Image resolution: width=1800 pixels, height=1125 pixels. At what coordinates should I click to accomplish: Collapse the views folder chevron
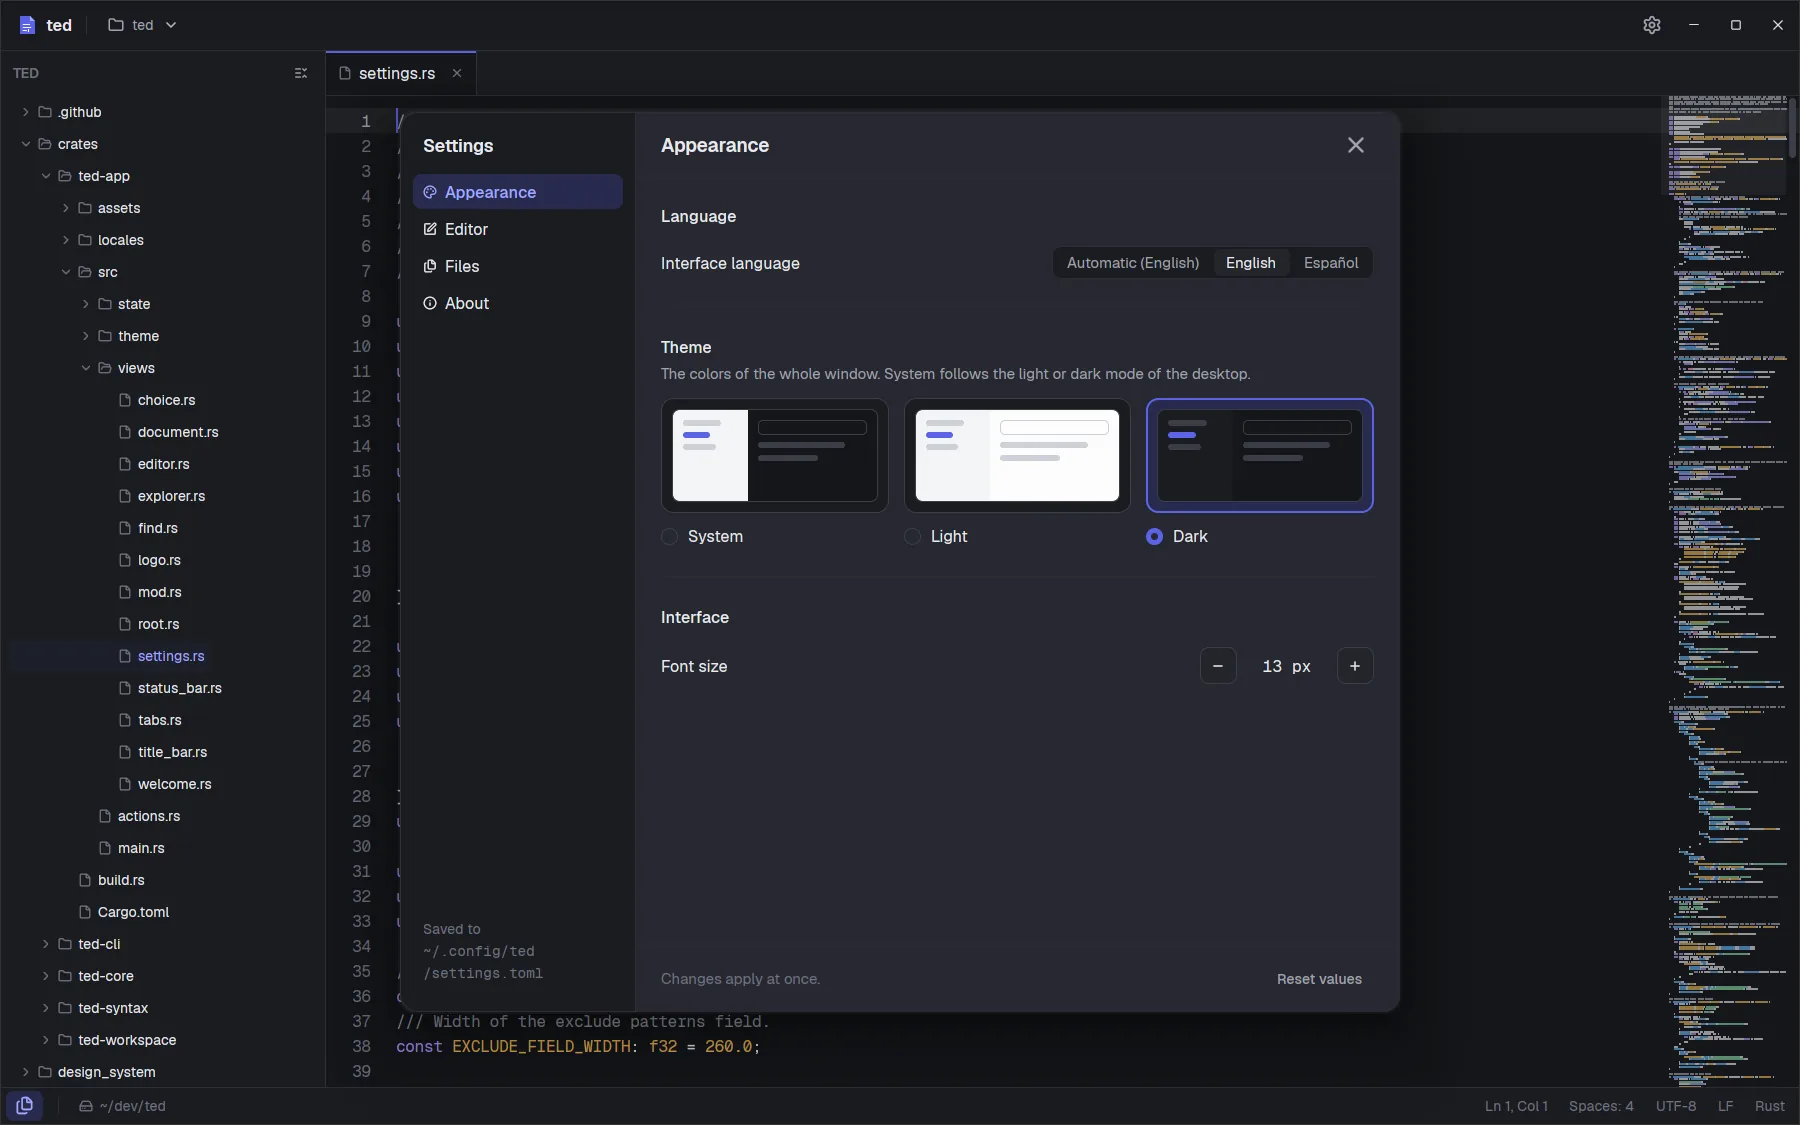coord(86,368)
